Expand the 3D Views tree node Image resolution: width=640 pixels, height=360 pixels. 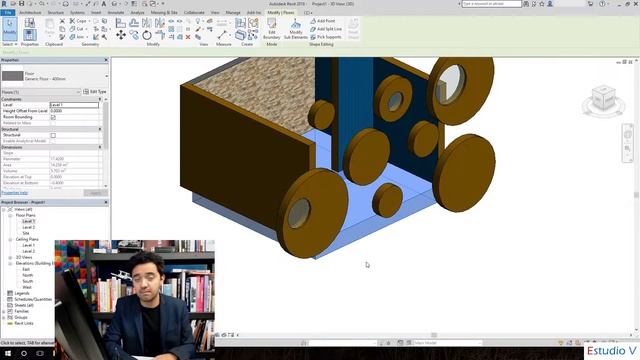(10, 258)
